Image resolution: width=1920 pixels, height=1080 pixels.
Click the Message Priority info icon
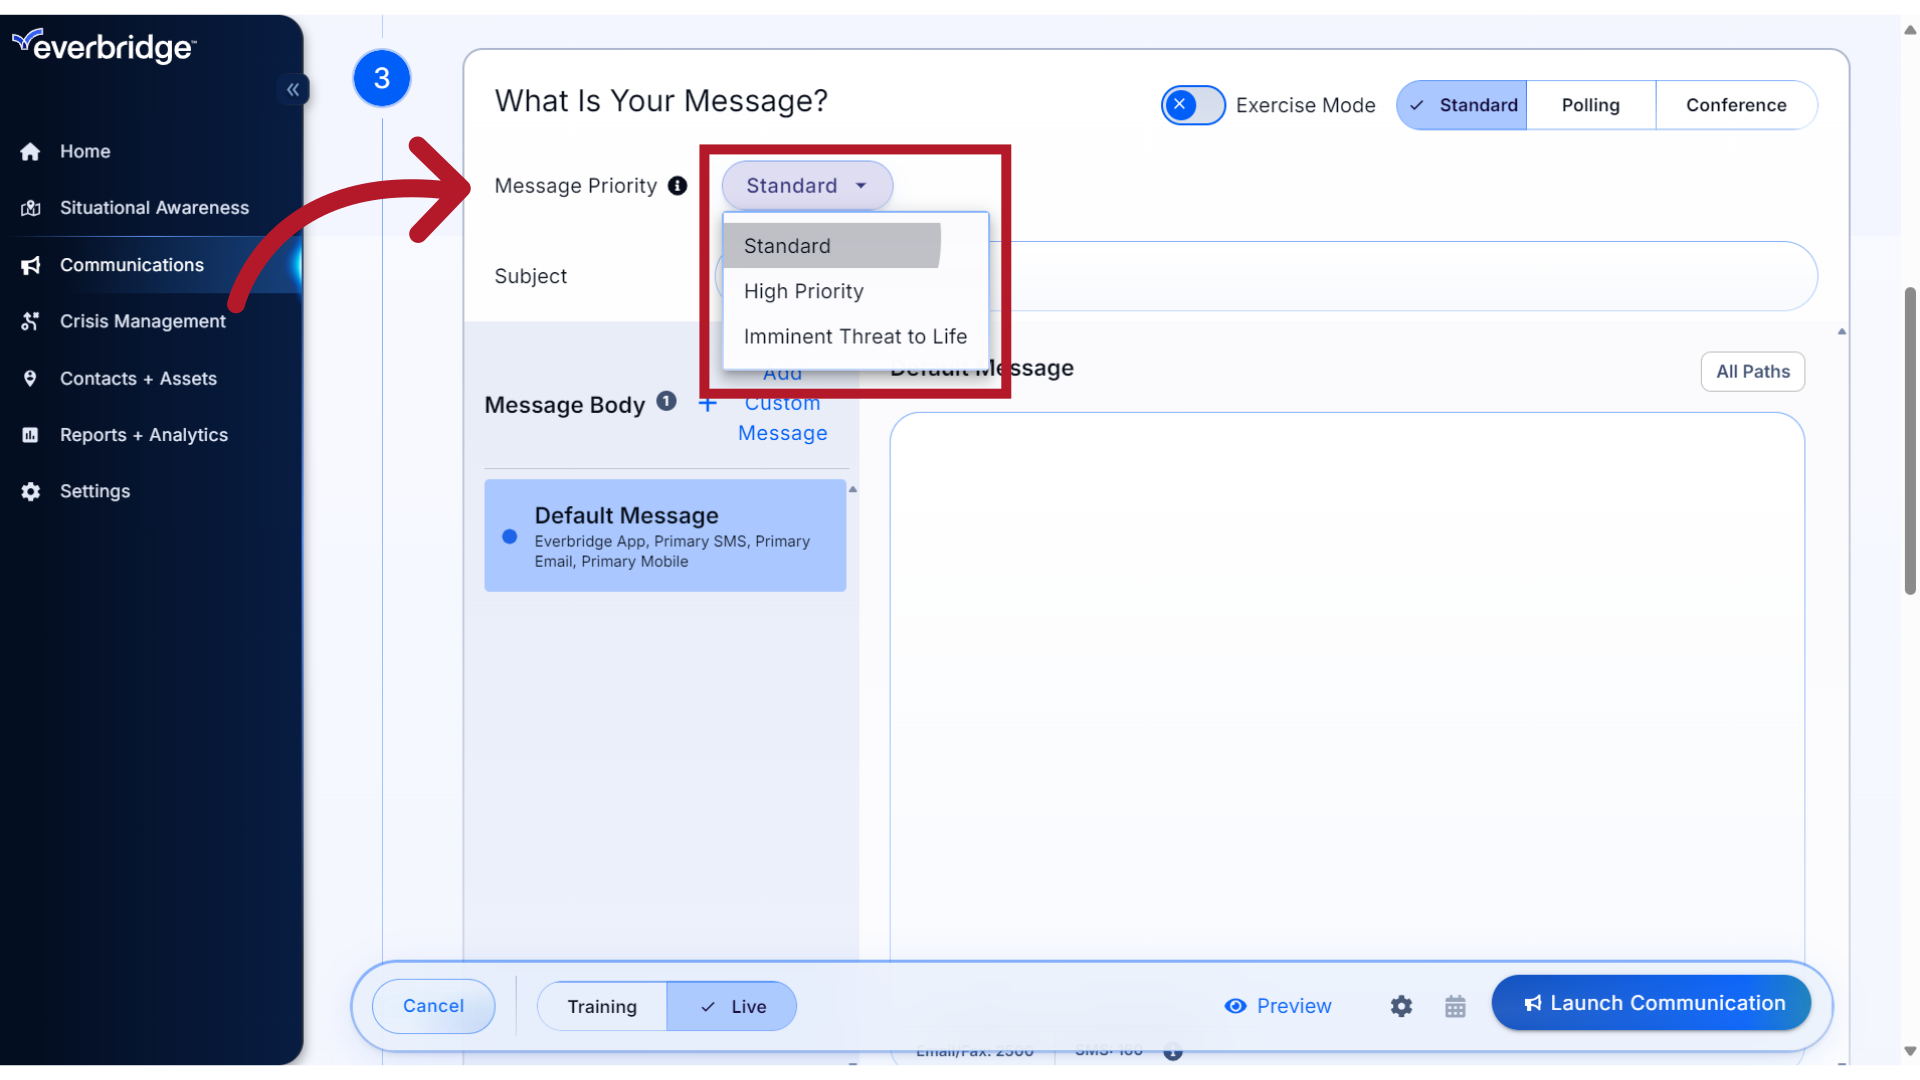tap(678, 185)
